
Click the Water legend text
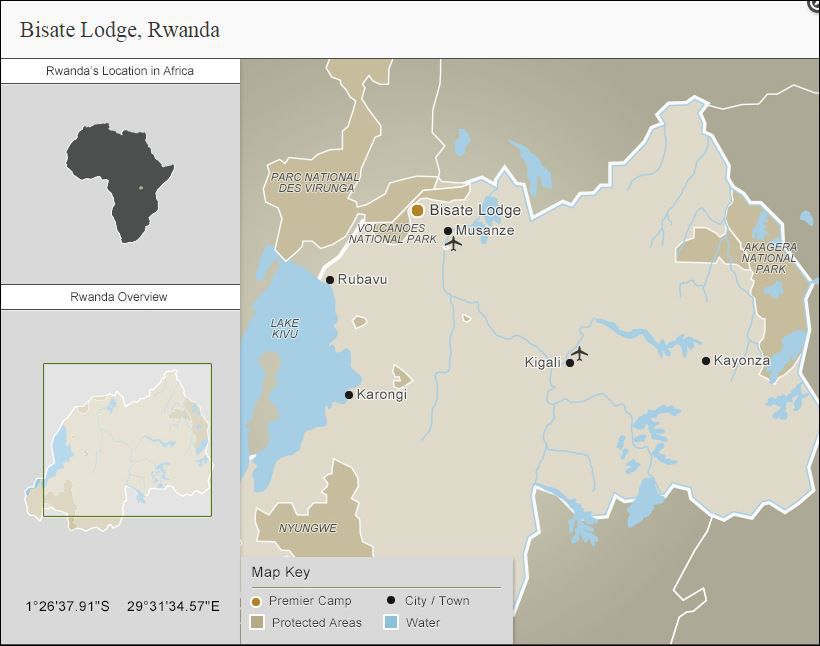pyautogui.click(x=423, y=623)
